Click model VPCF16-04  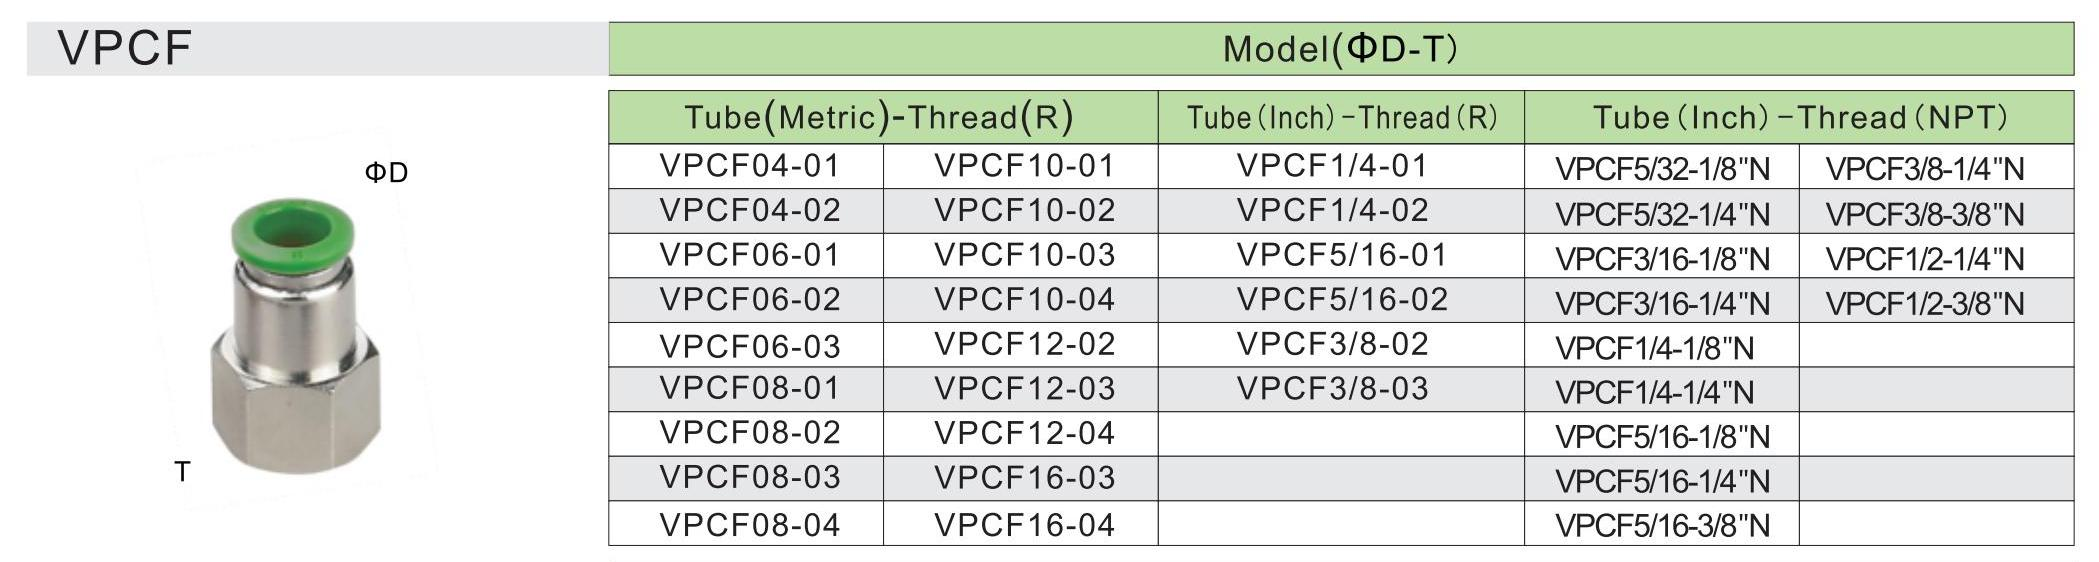(x=1024, y=525)
